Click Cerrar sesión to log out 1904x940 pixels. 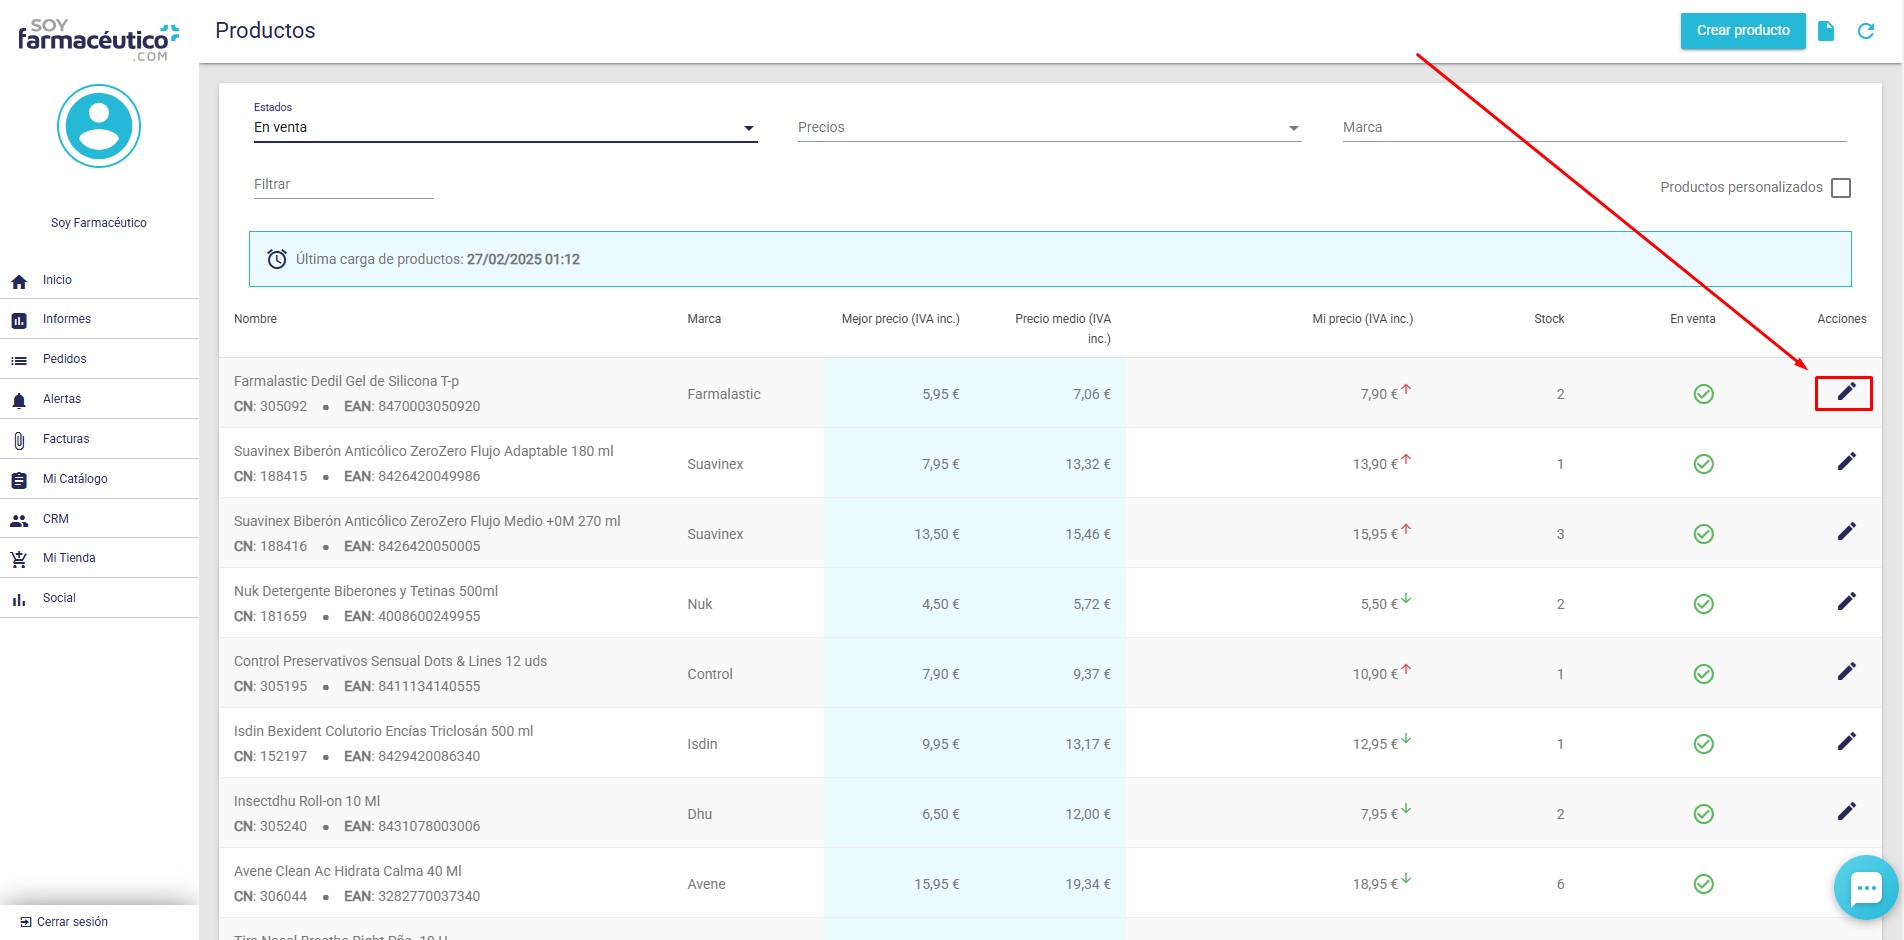64,922
